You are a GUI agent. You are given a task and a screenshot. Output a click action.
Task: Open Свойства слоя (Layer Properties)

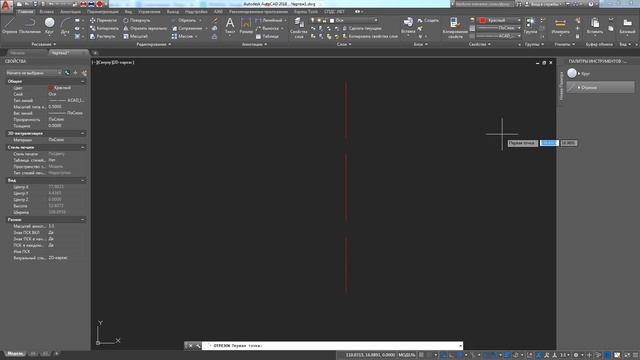299,28
